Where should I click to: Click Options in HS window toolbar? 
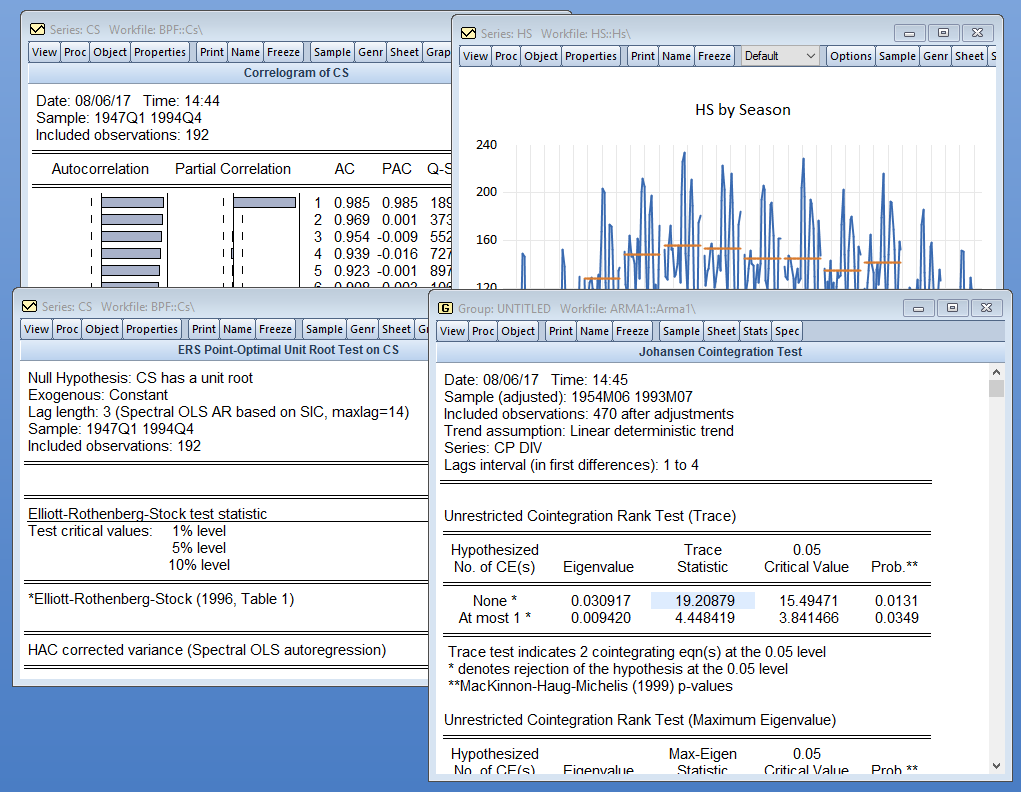850,56
